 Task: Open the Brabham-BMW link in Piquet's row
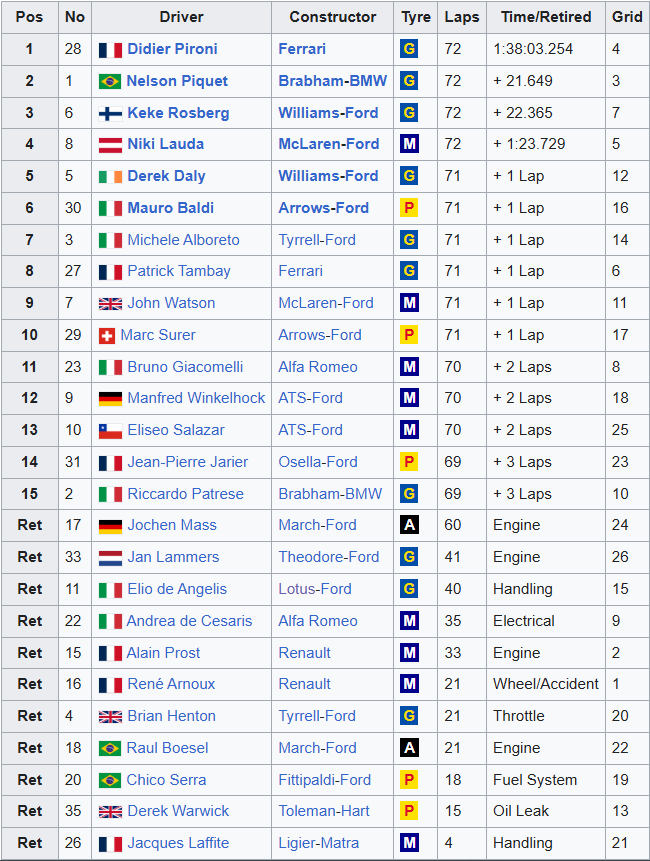click(x=333, y=81)
